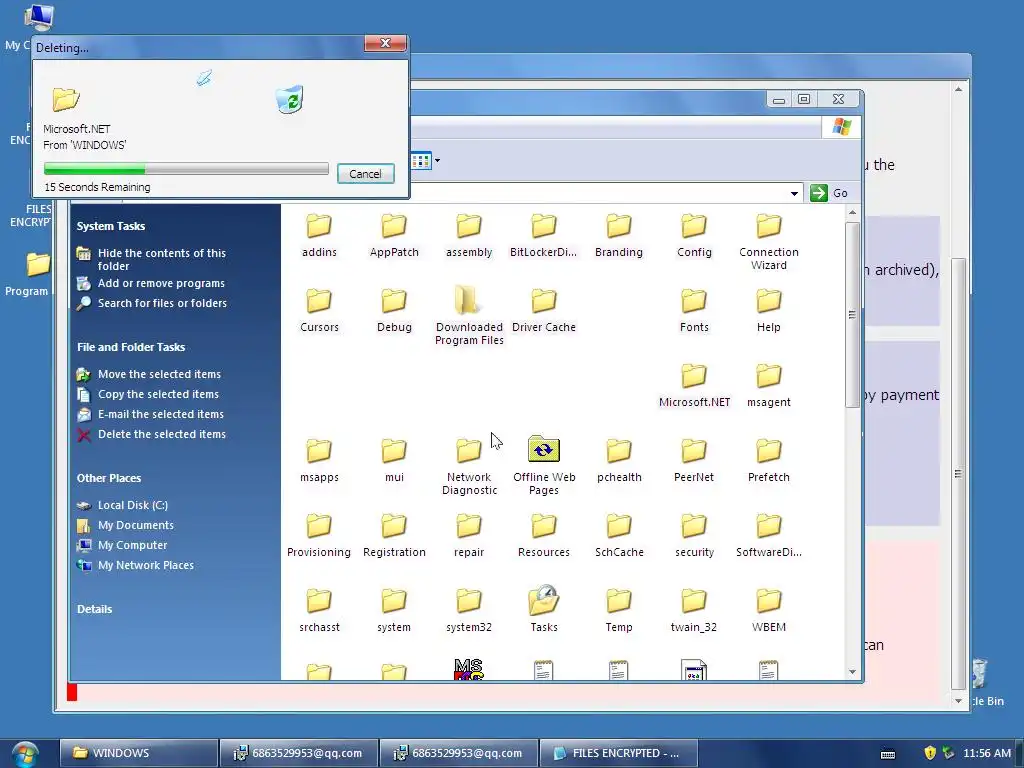Open My Computer in Other Places
1024x768 pixels.
(x=132, y=545)
